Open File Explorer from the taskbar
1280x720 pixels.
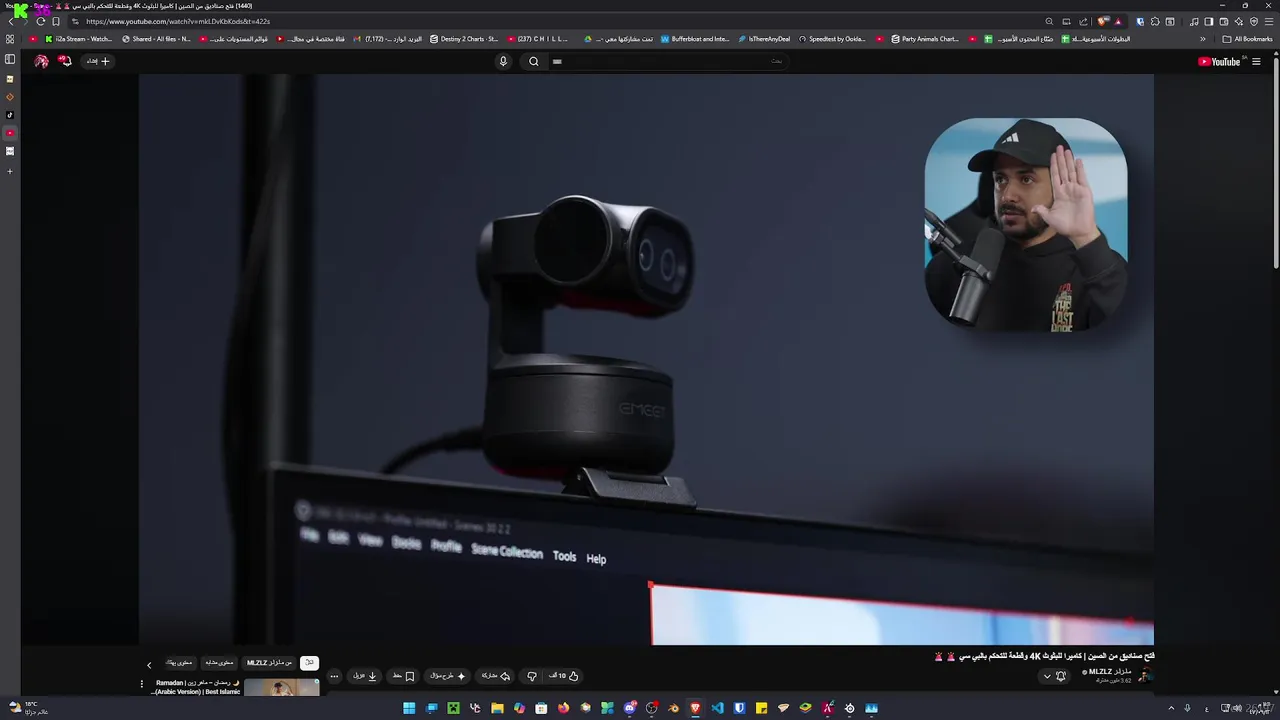point(497,708)
